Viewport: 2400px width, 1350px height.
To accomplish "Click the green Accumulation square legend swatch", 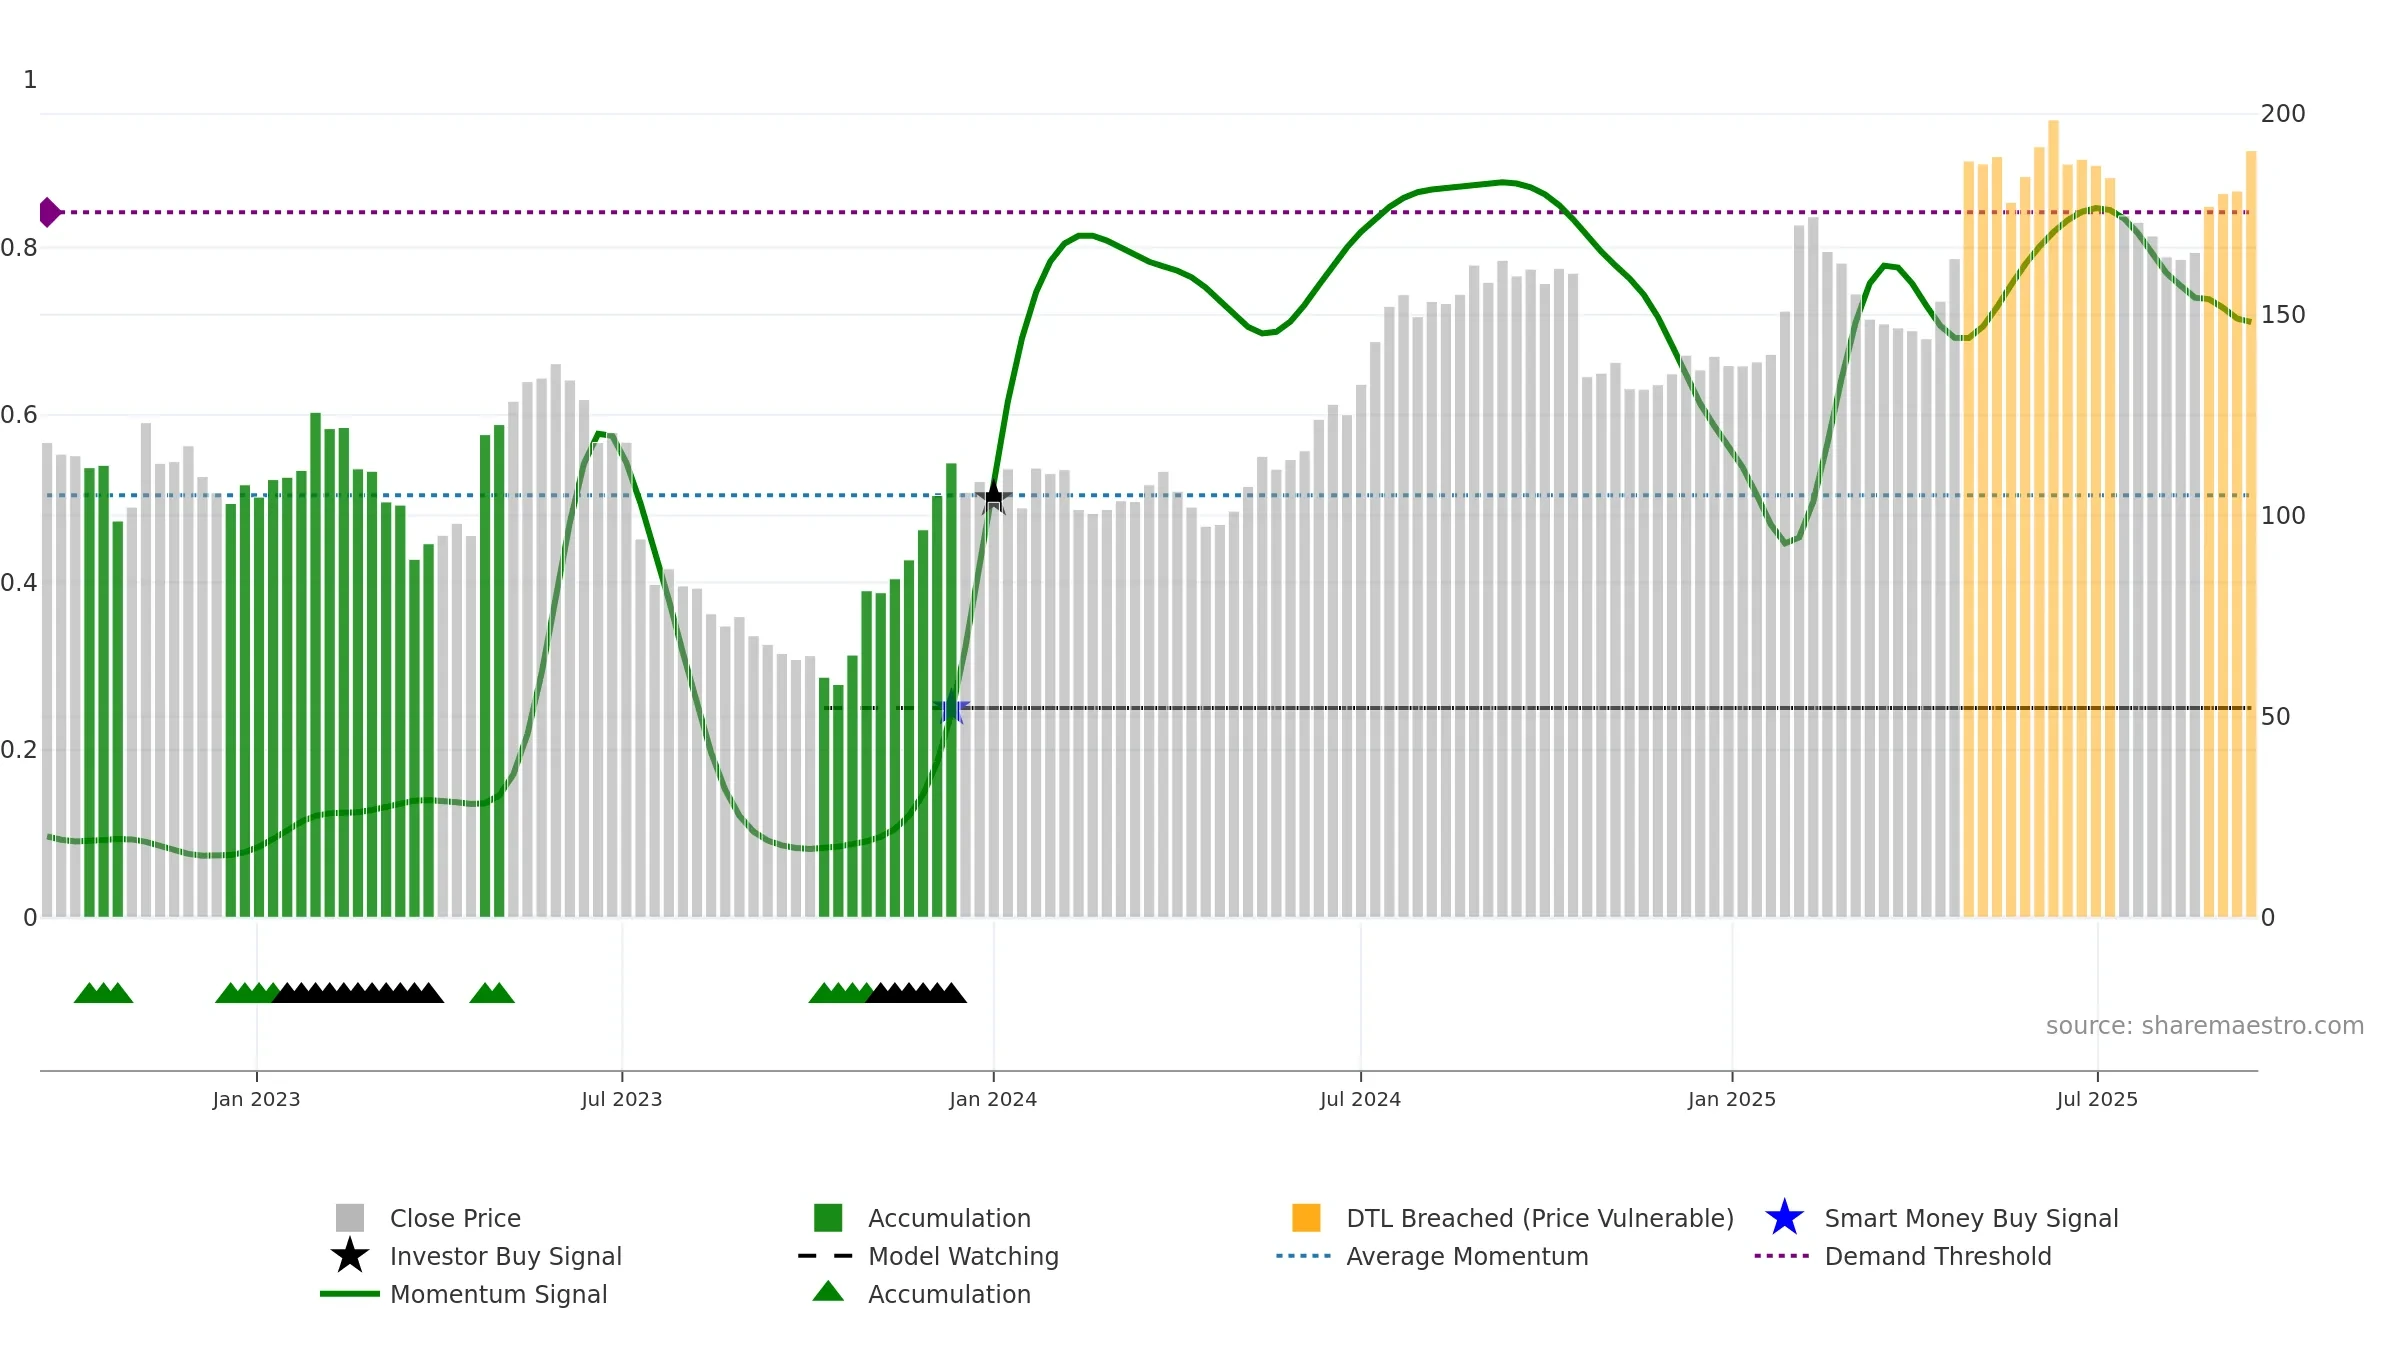I will coord(828,1217).
